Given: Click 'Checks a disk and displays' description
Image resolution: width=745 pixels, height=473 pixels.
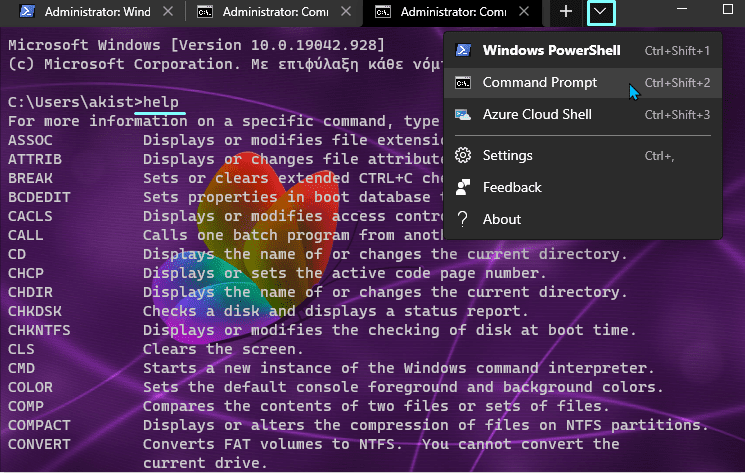Looking at the screenshot, I should point(335,311).
